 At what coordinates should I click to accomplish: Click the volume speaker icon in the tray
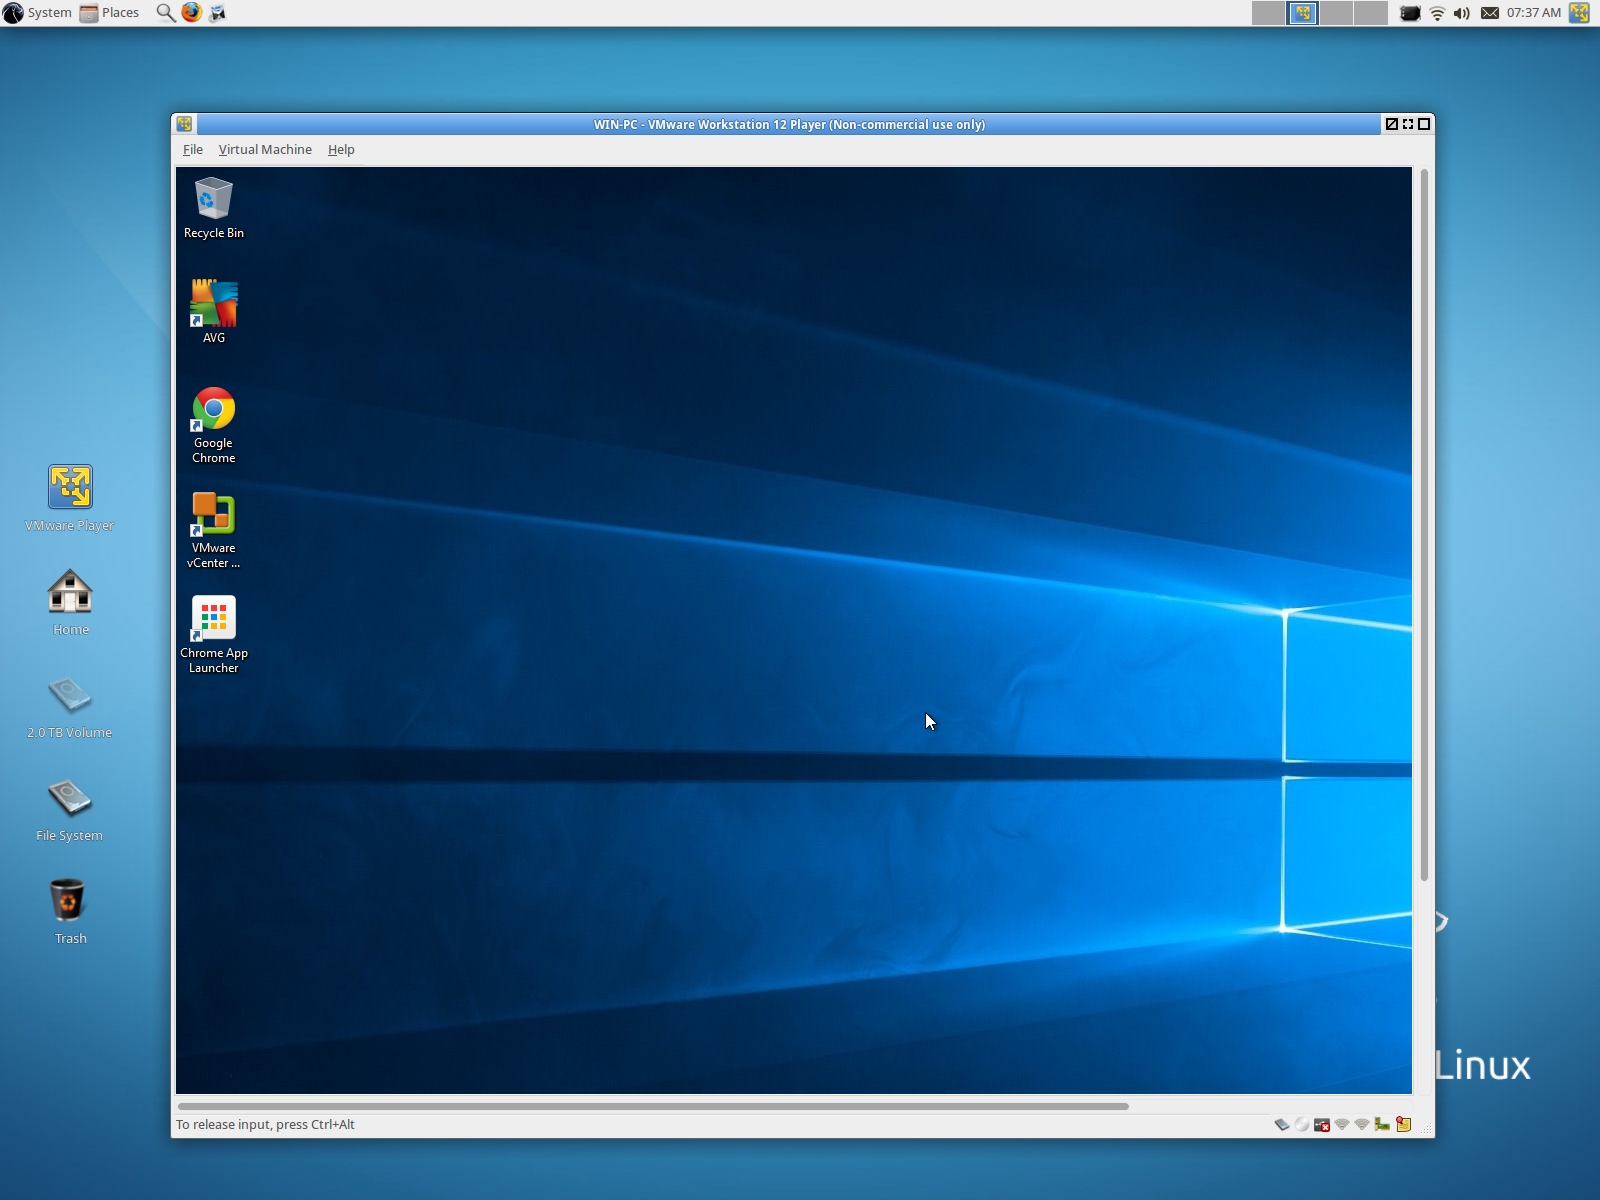tap(1462, 13)
